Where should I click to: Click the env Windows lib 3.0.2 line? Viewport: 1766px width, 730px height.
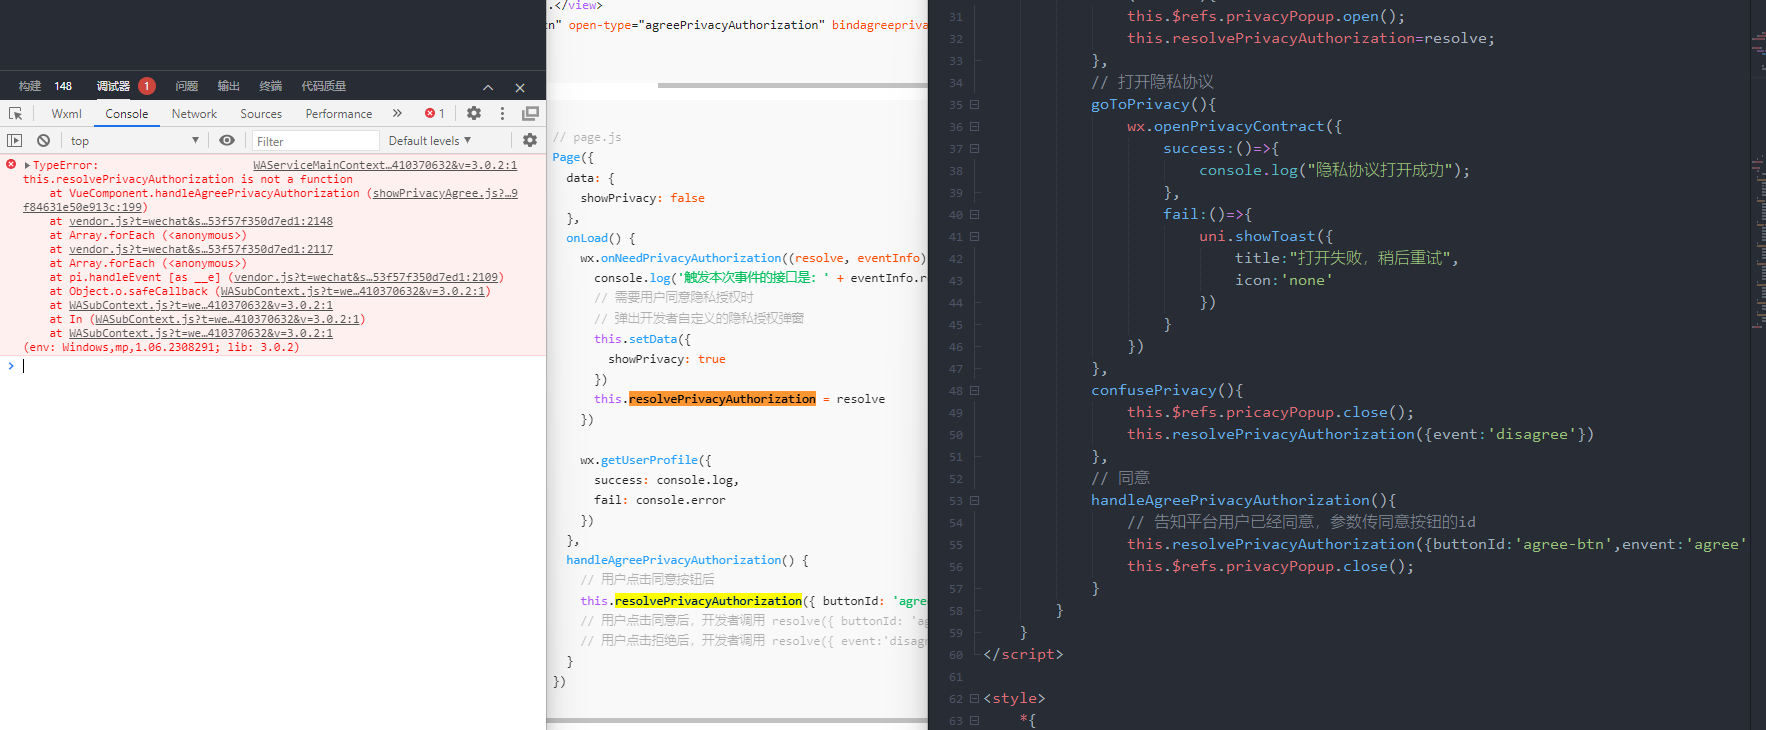click(161, 347)
